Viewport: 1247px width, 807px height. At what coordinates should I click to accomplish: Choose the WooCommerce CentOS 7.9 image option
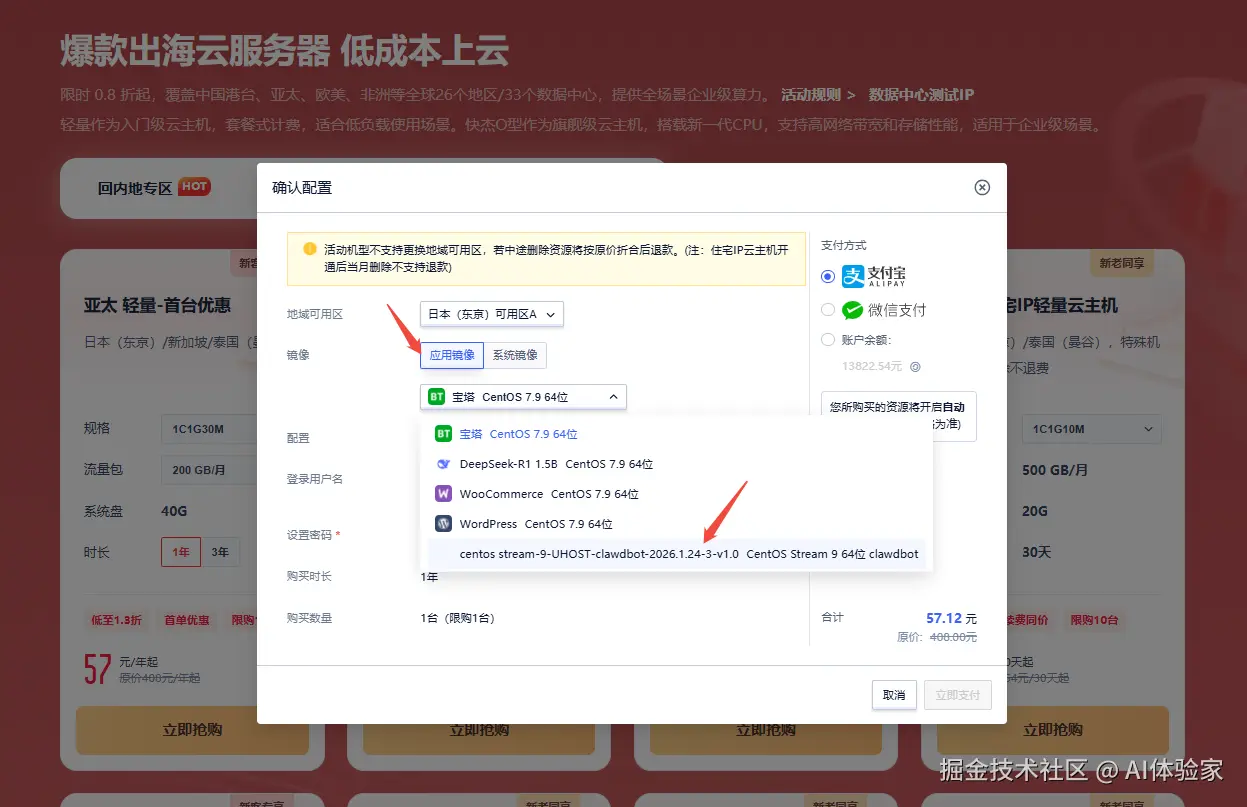point(676,494)
